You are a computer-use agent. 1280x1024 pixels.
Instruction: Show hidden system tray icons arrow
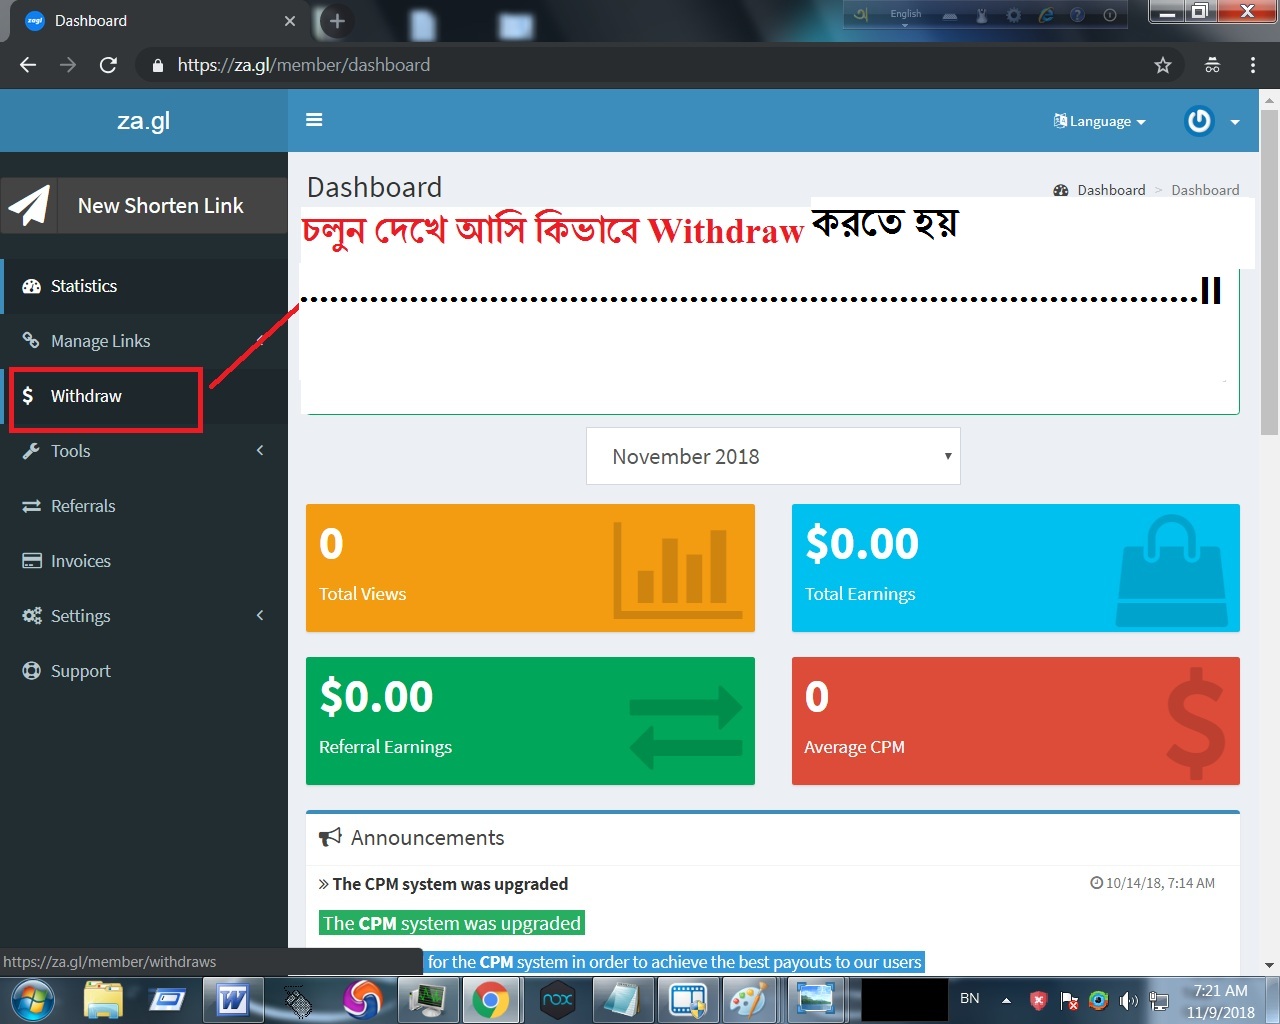pos(1007,1000)
